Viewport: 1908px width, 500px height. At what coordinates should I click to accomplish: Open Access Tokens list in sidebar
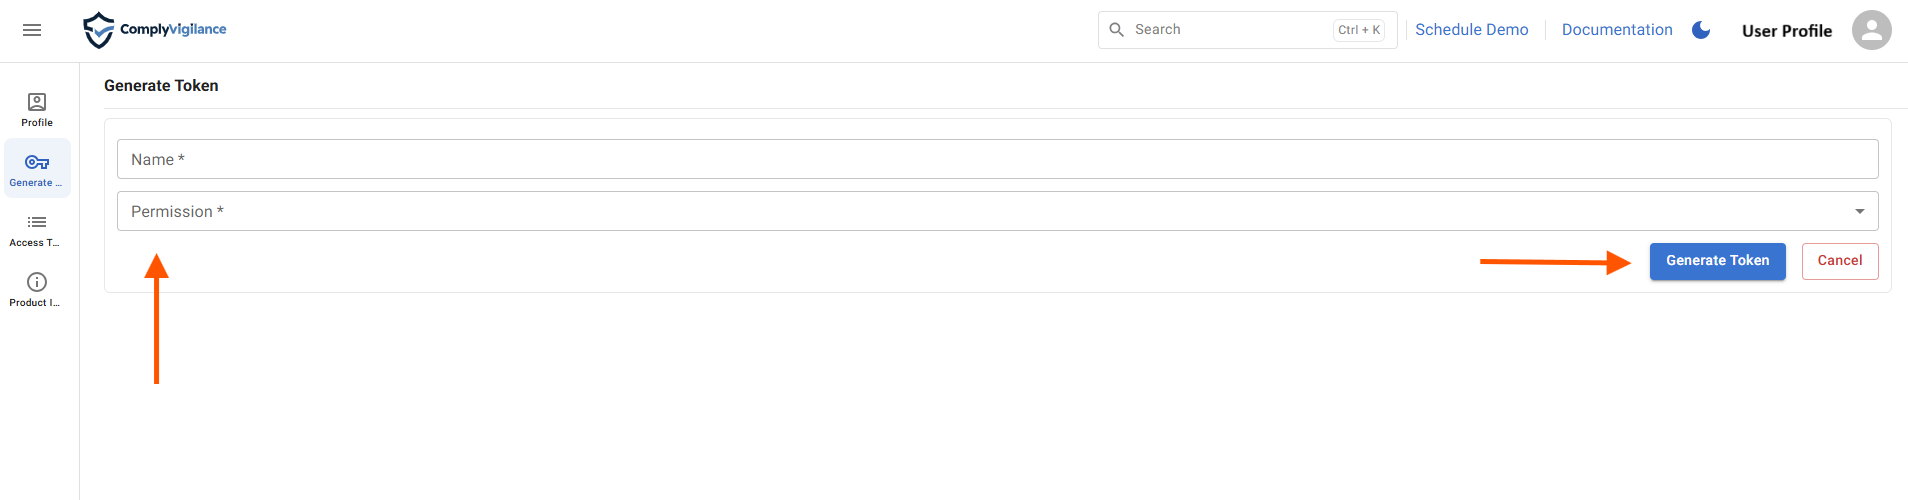(37, 229)
